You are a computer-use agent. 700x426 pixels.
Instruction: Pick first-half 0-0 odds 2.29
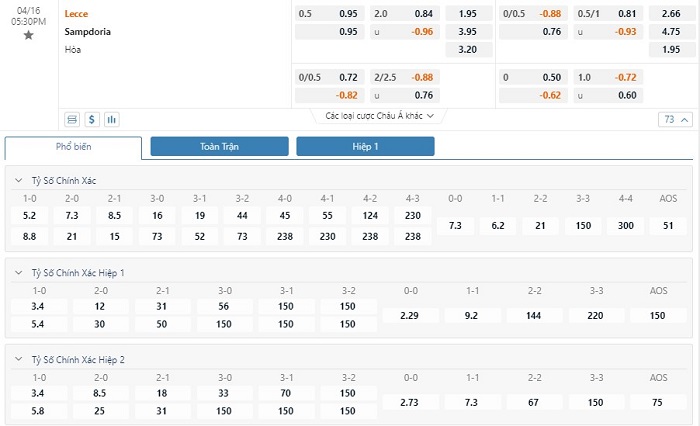[409, 316]
